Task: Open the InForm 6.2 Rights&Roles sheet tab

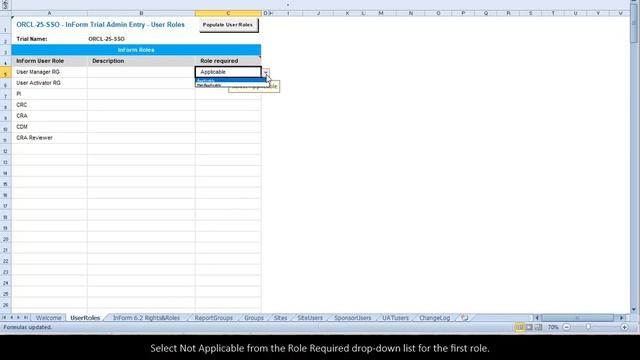Action: tap(146, 318)
